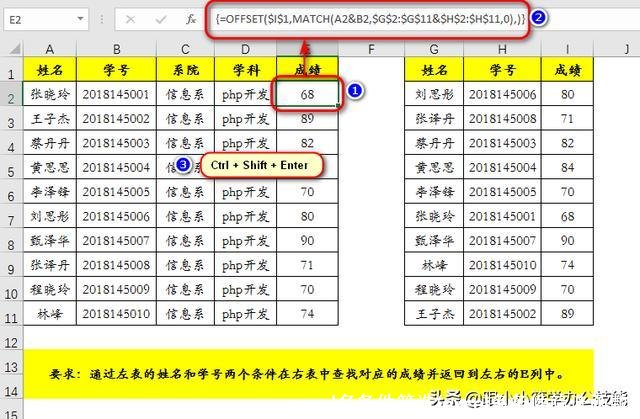640x419 pixels.
Task: Click cell A5 containing 黄思思
Action: 50,167
